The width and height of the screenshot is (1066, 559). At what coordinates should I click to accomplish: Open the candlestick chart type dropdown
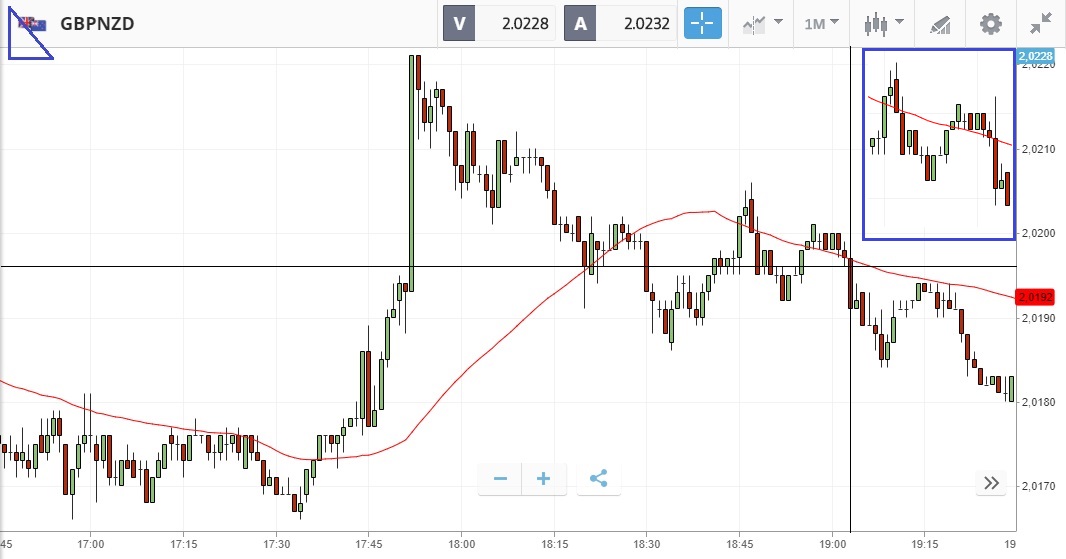pyautogui.click(x=883, y=23)
